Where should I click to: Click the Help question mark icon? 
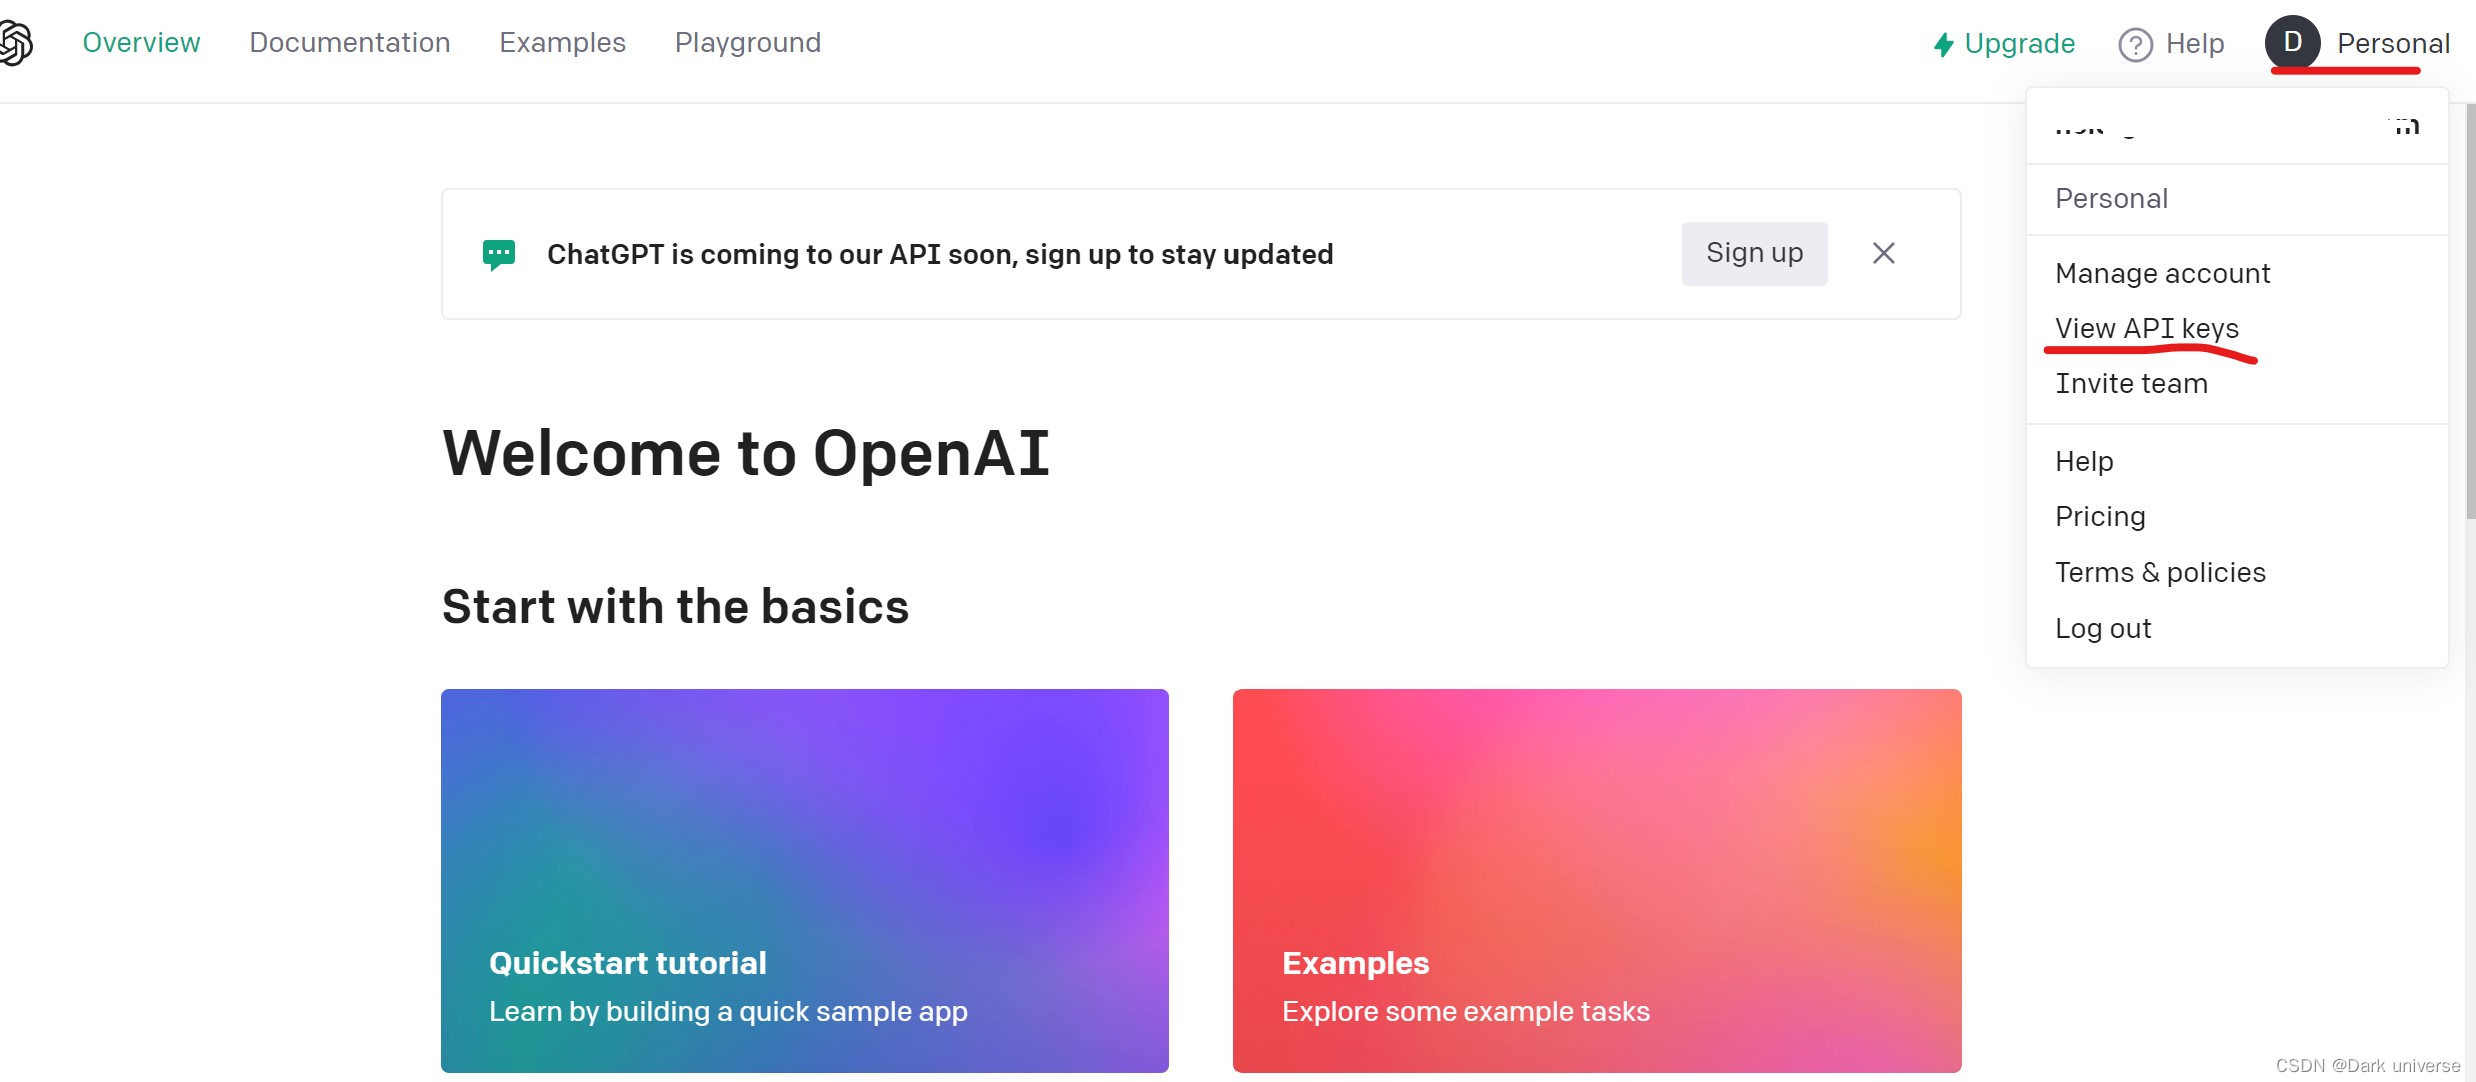coord(2135,44)
